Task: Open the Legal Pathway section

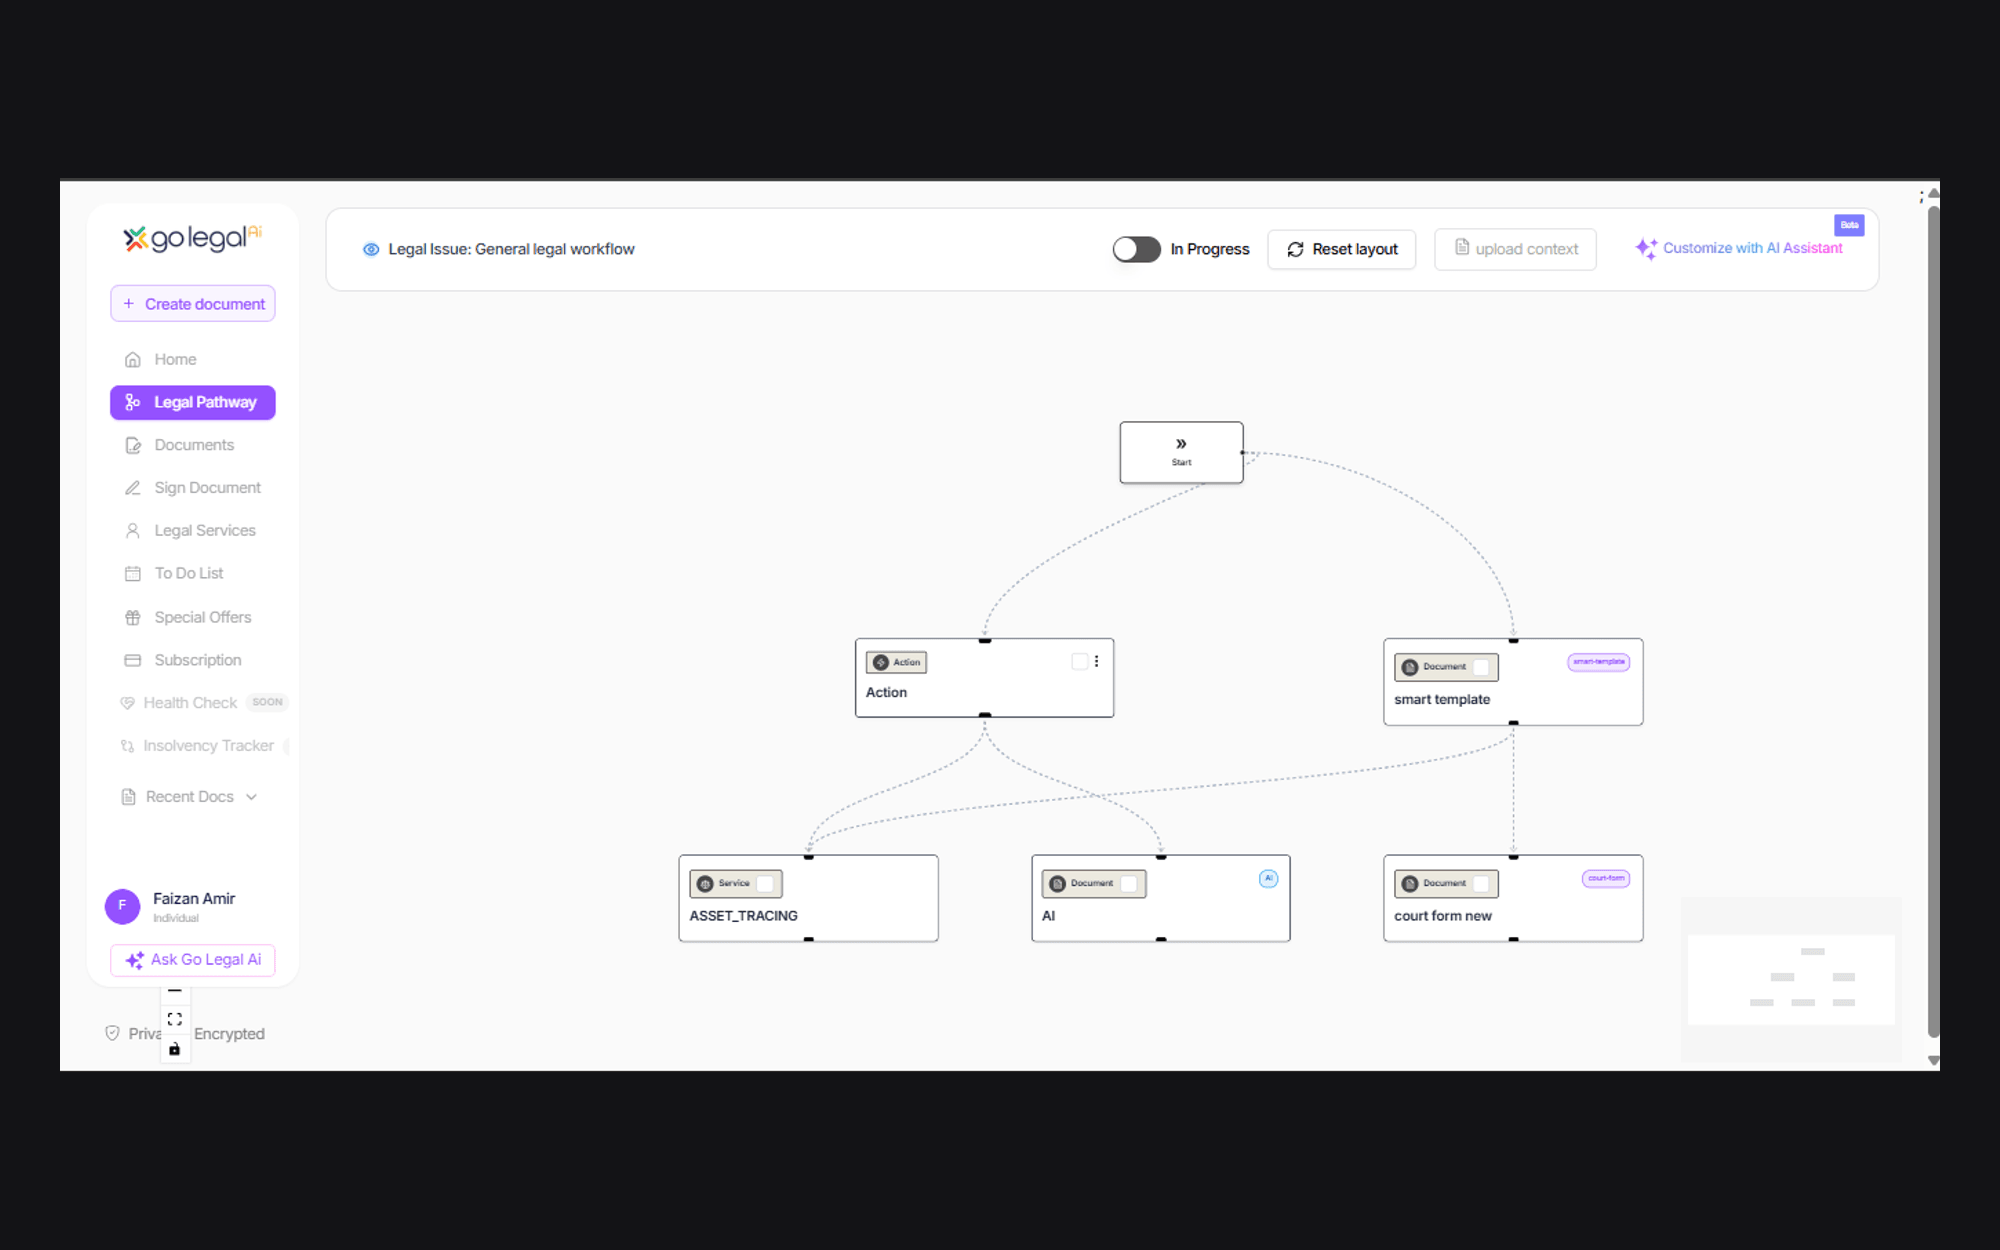Action: (193, 402)
